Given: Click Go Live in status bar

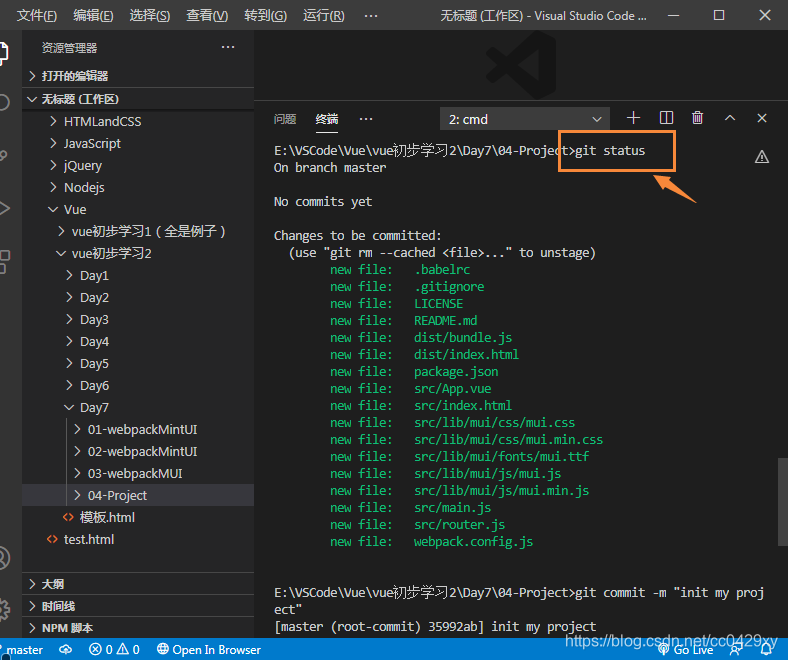Looking at the screenshot, I should pyautogui.click(x=685, y=650).
